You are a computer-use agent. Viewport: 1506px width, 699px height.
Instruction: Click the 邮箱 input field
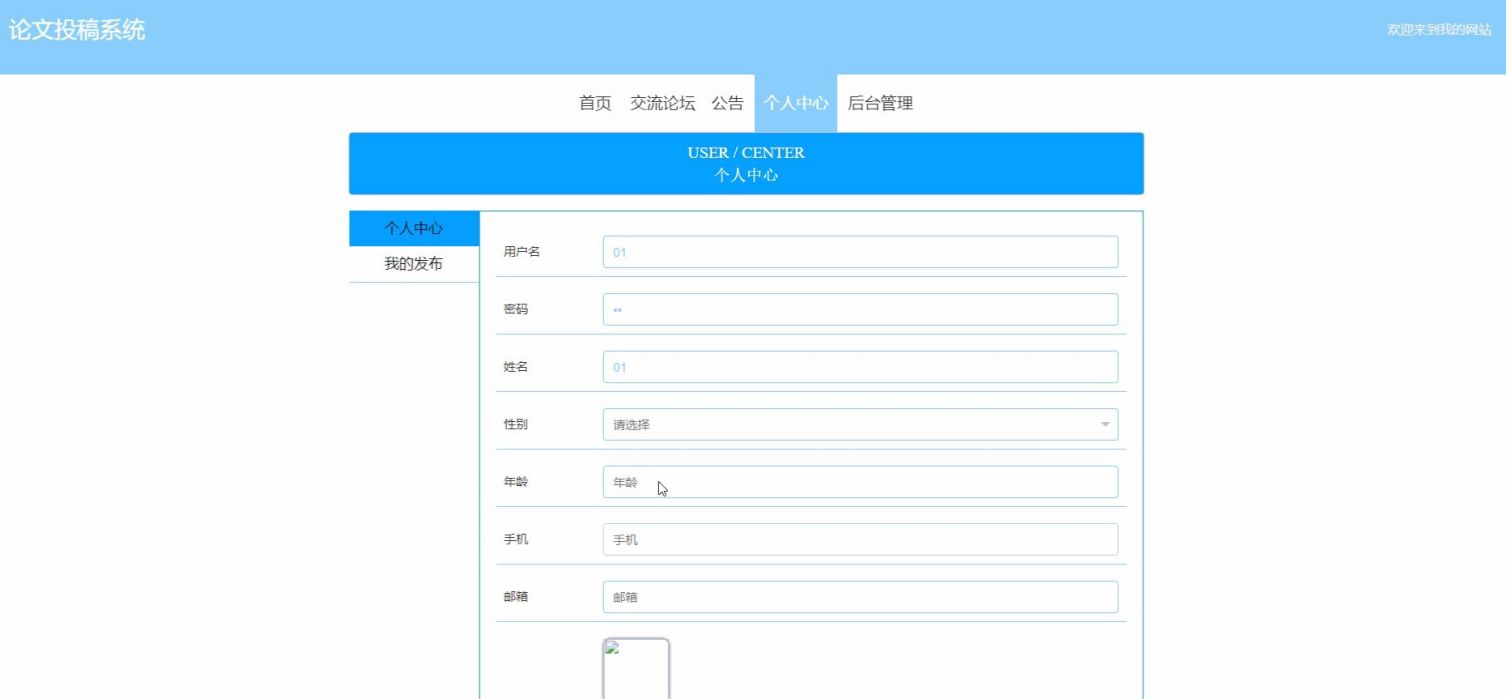860,597
